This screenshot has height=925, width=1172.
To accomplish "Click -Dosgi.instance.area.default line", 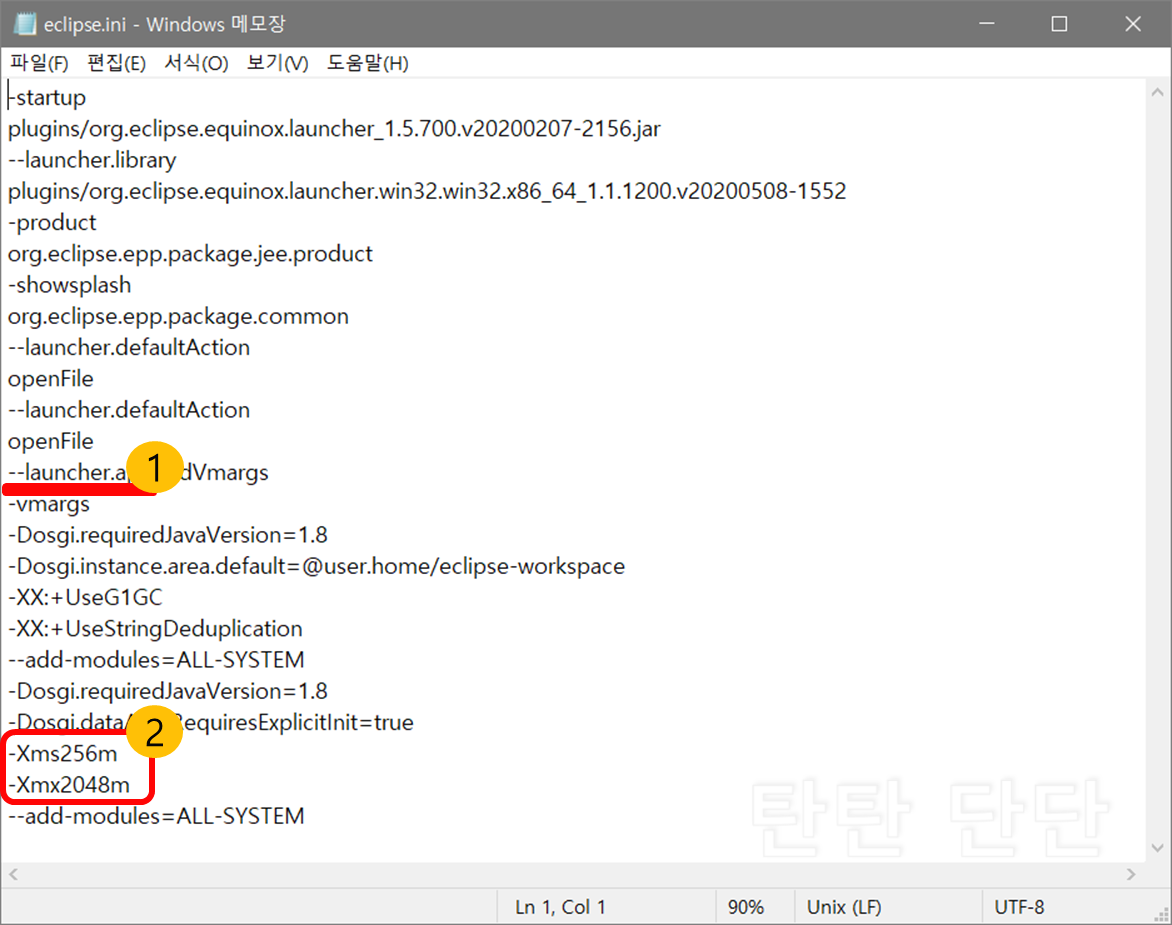I will coord(316,566).
